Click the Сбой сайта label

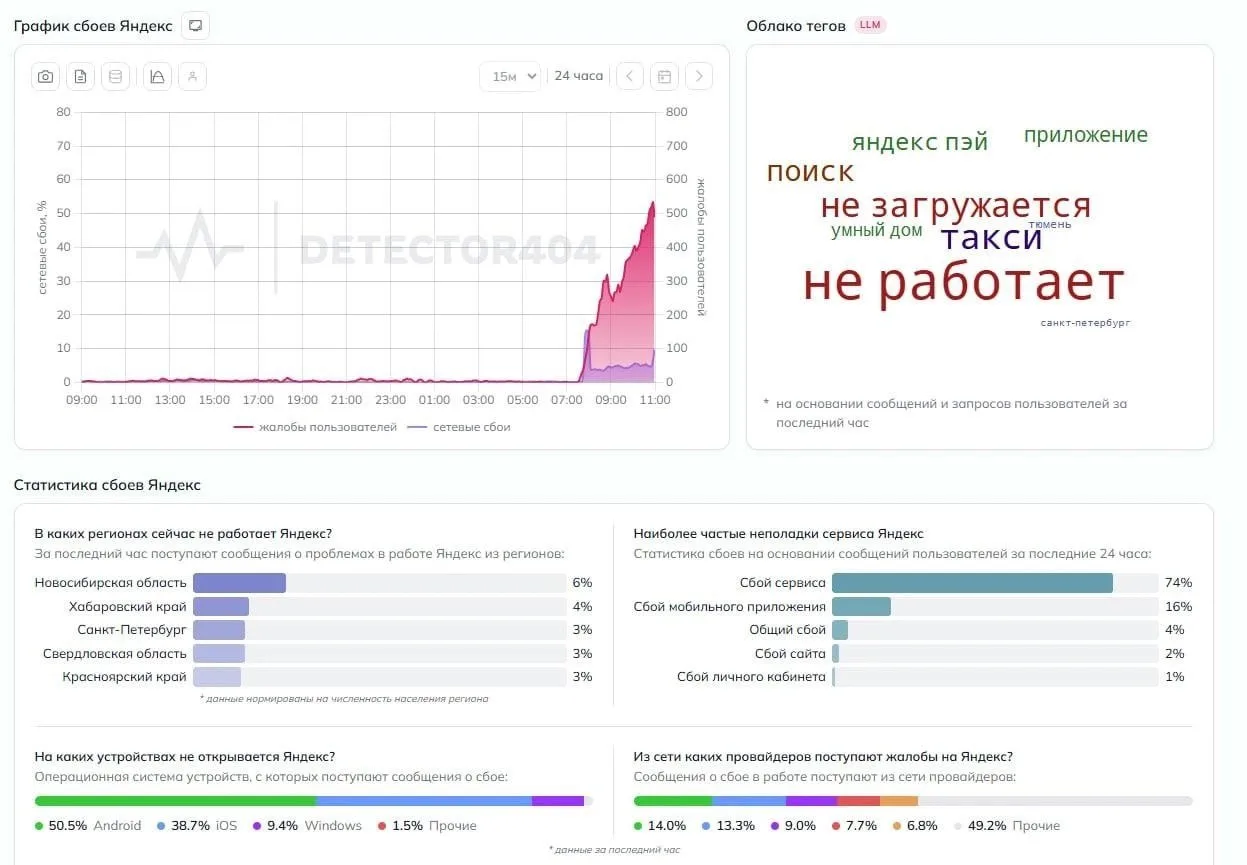[790, 654]
